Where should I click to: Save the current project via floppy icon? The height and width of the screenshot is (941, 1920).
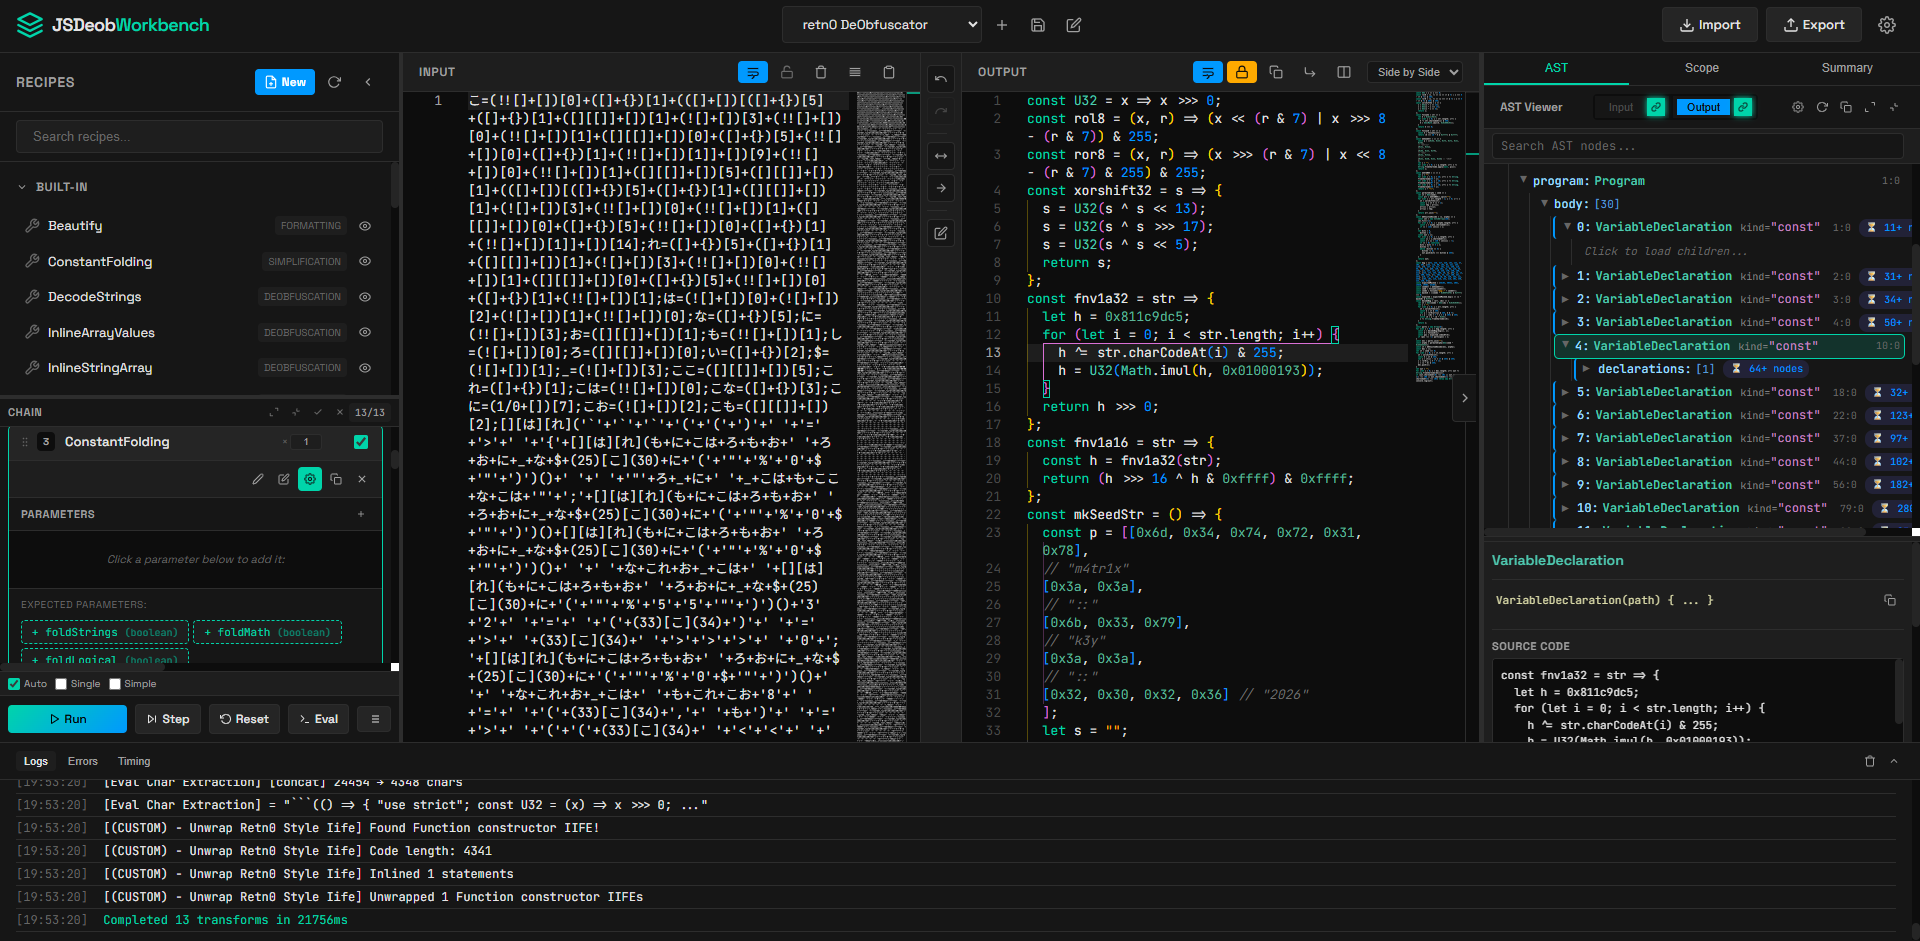(x=1038, y=25)
